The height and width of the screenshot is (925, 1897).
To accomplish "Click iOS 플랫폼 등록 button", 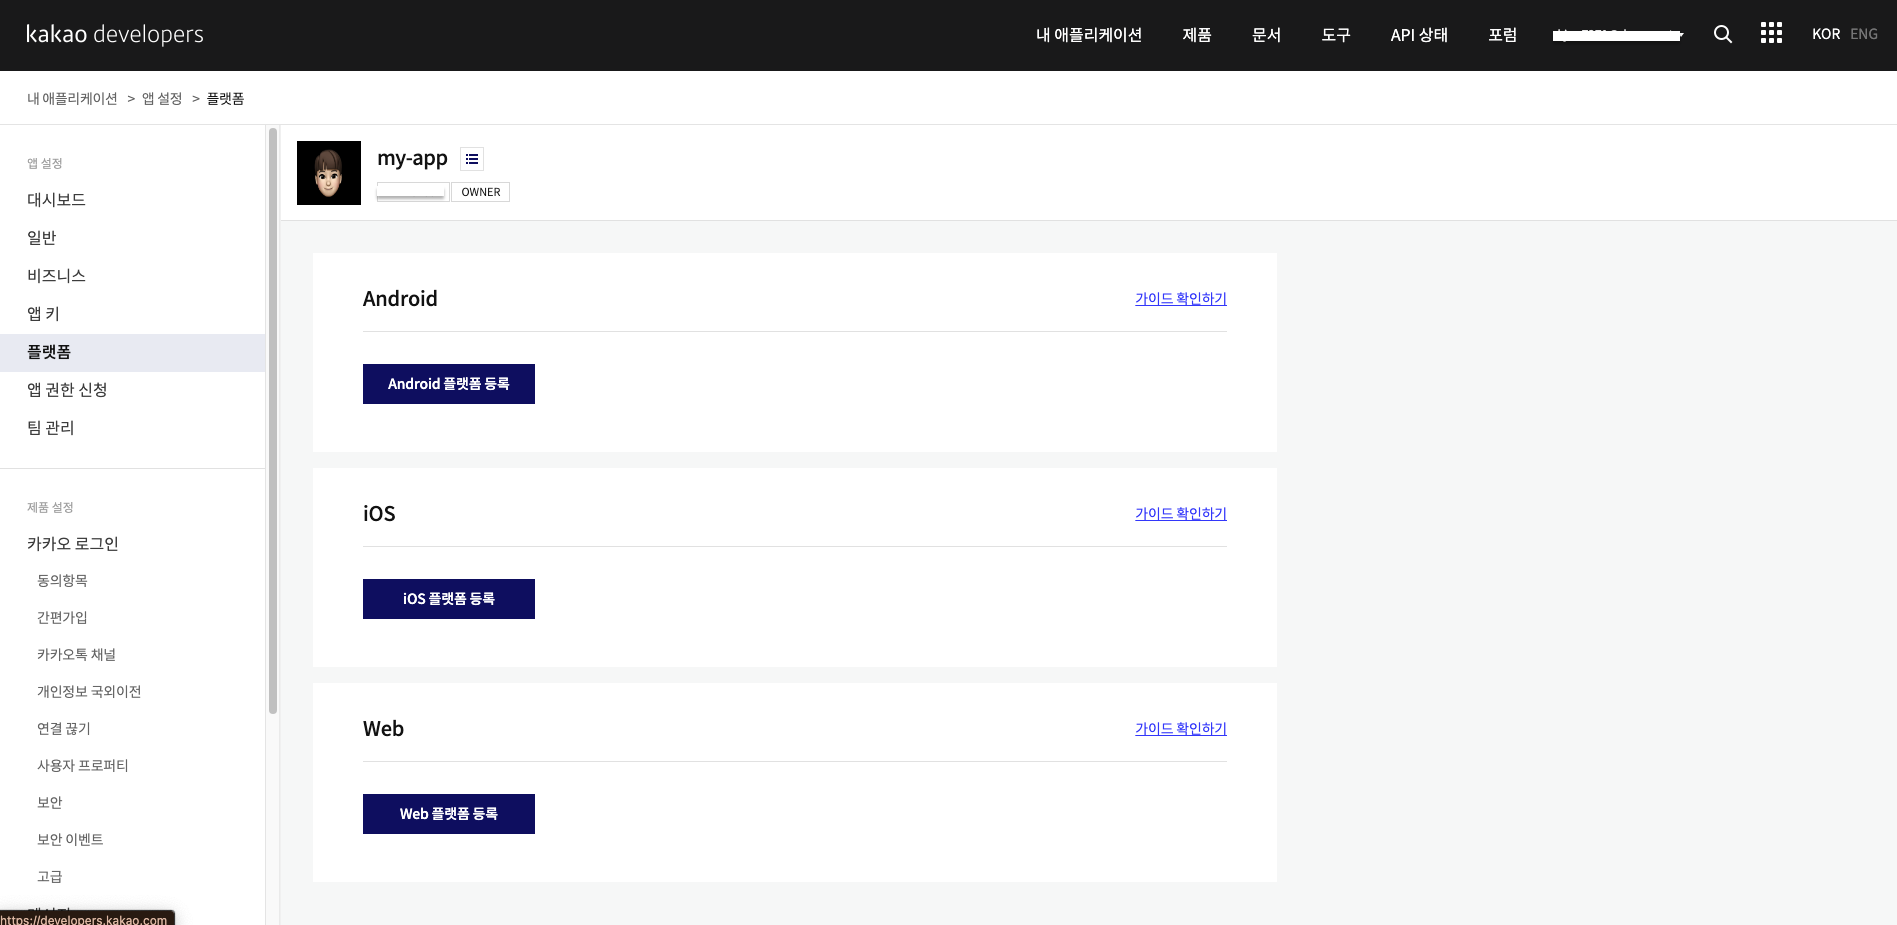I will coord(449,599).
